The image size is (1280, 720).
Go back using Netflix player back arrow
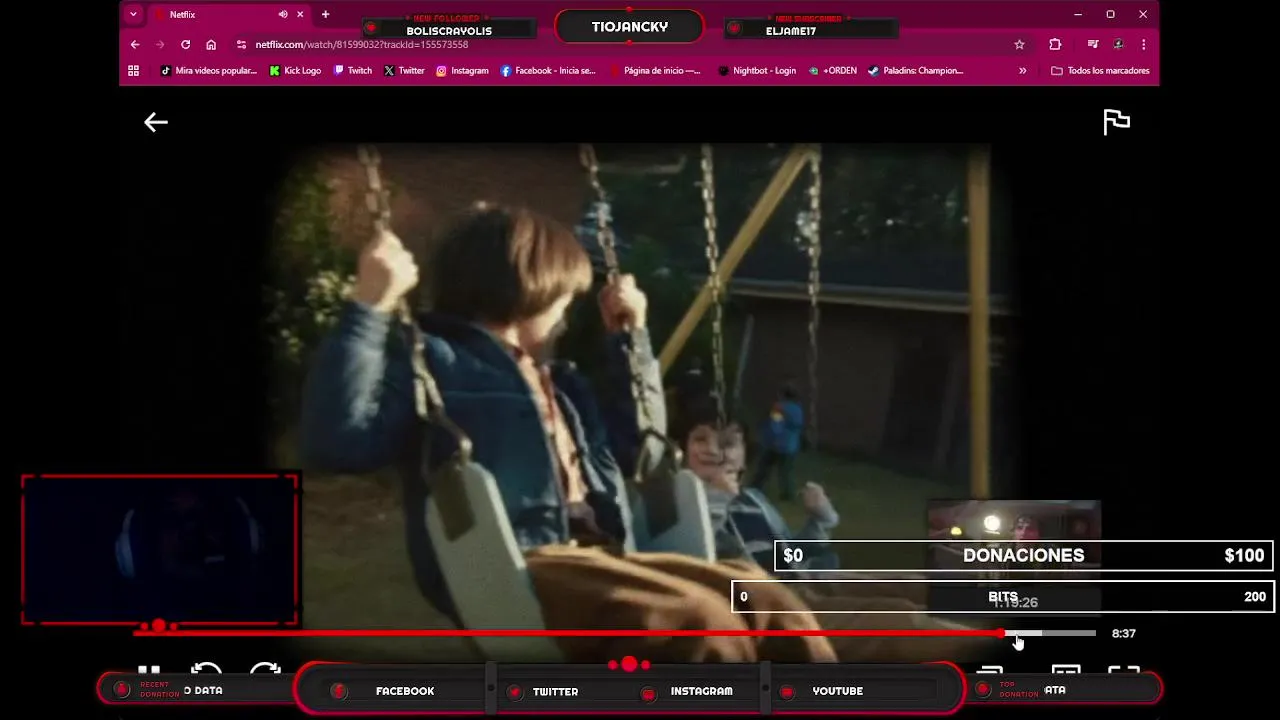pyautogui.click(x=155, y=122)
